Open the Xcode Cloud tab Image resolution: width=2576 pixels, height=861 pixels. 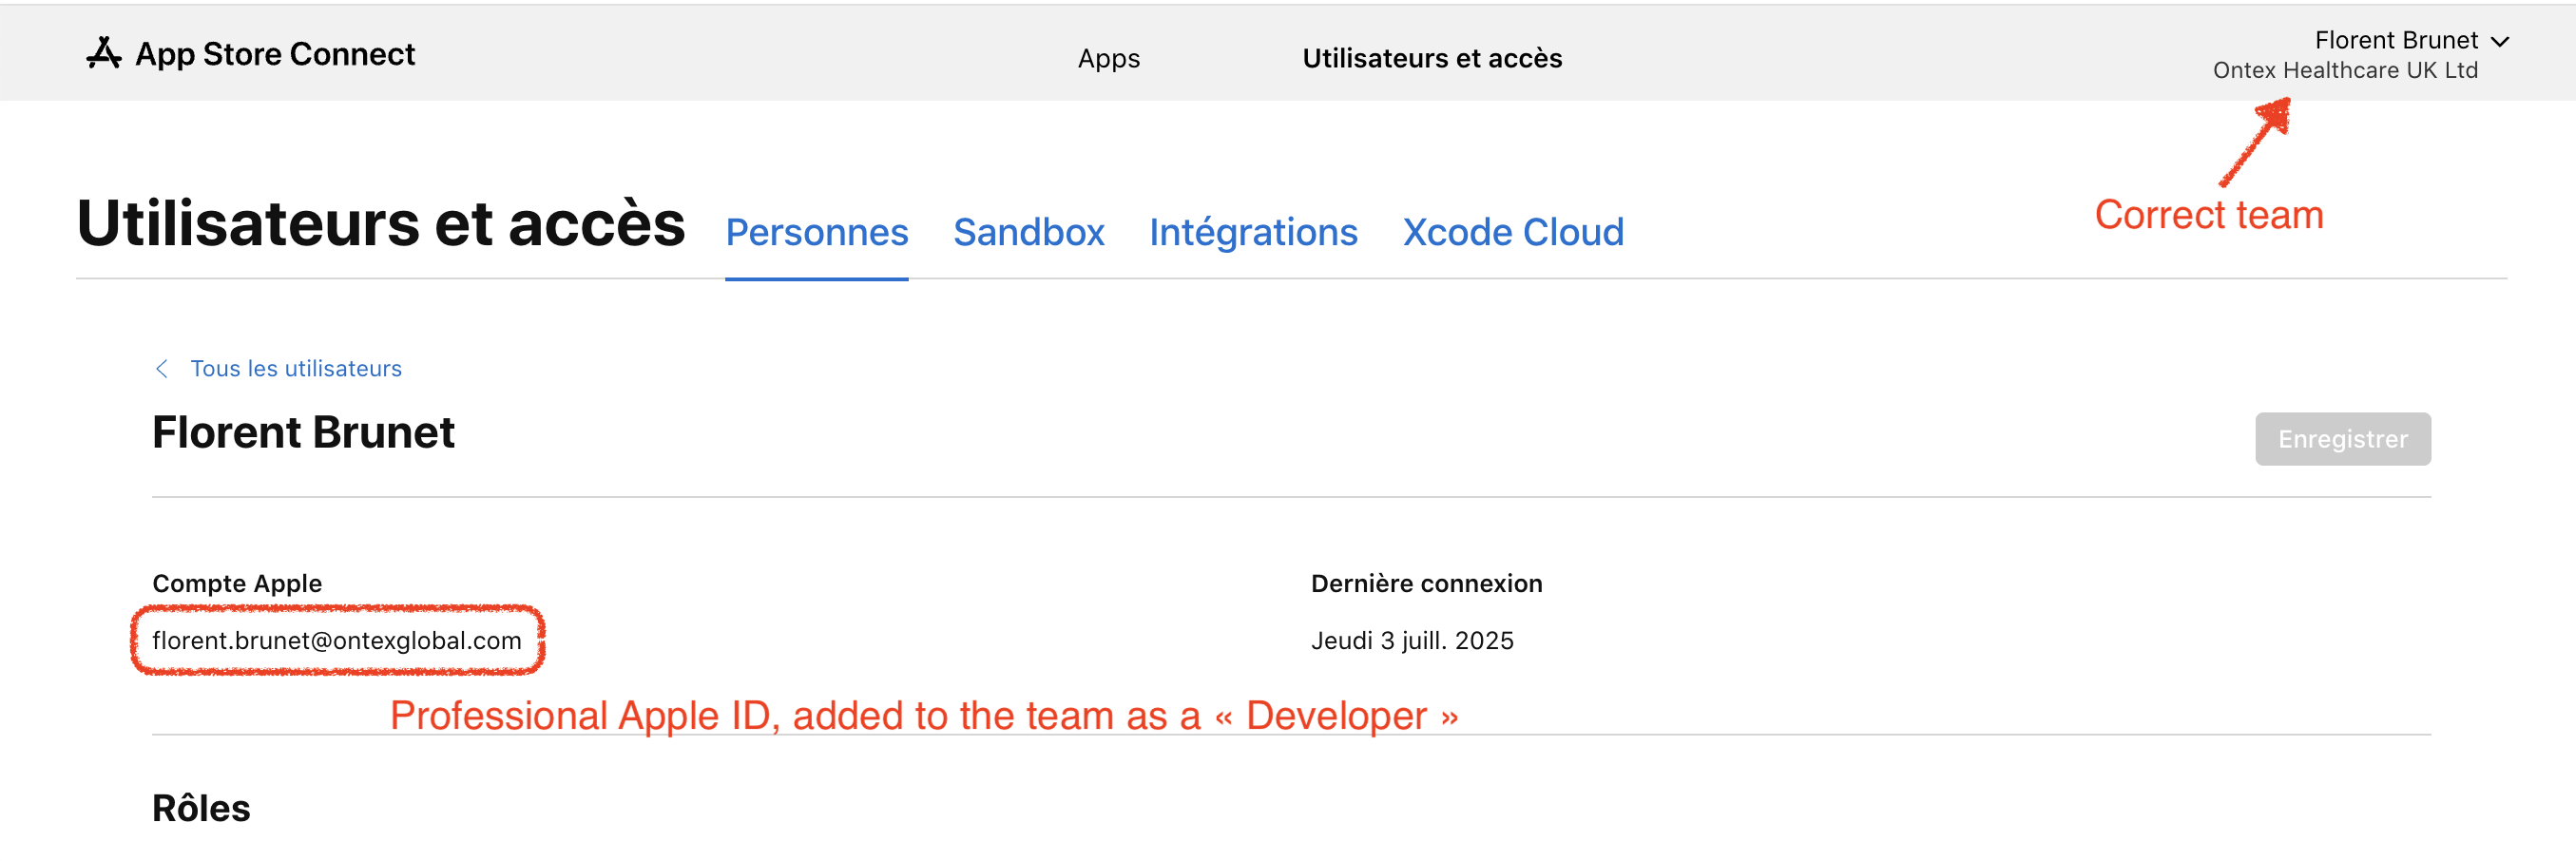pos(1512,232)
